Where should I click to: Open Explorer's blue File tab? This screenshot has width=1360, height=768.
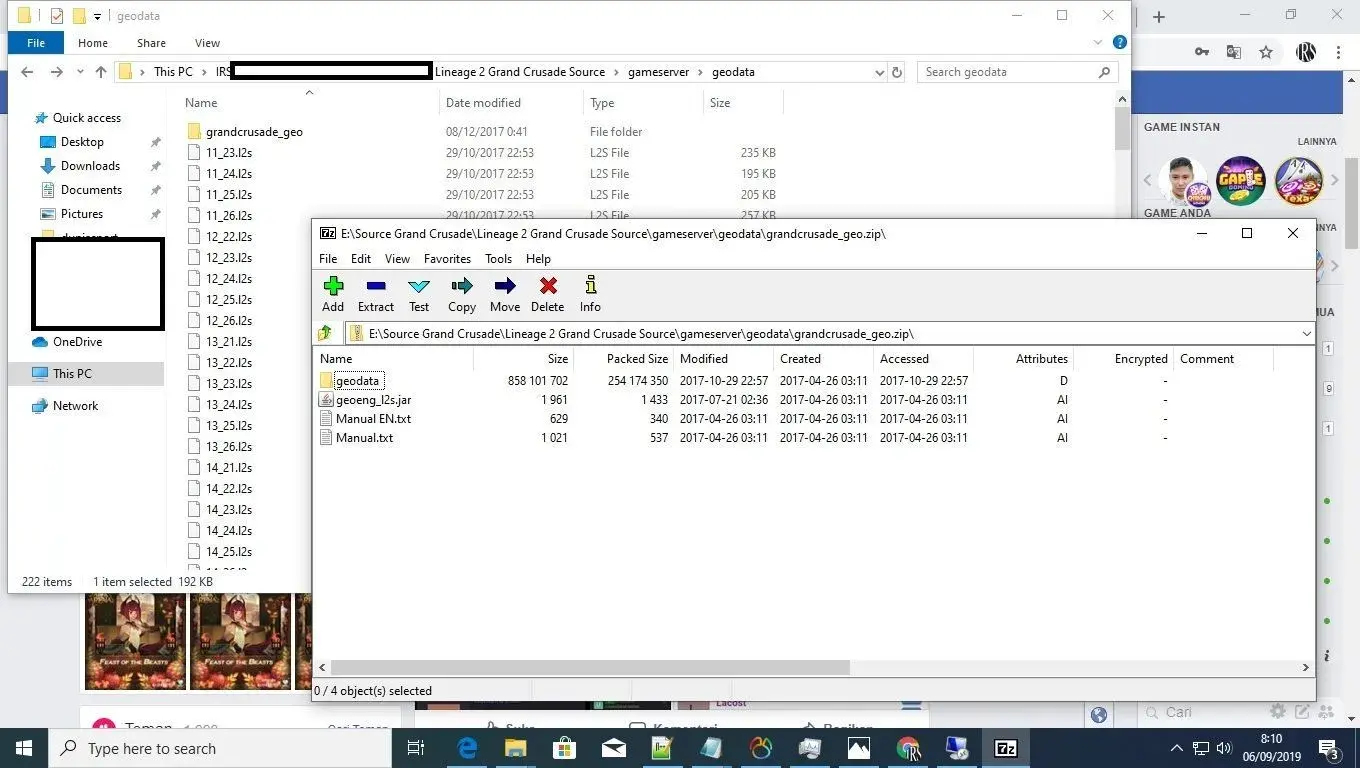pyautogui.click(x=36, y=43)
